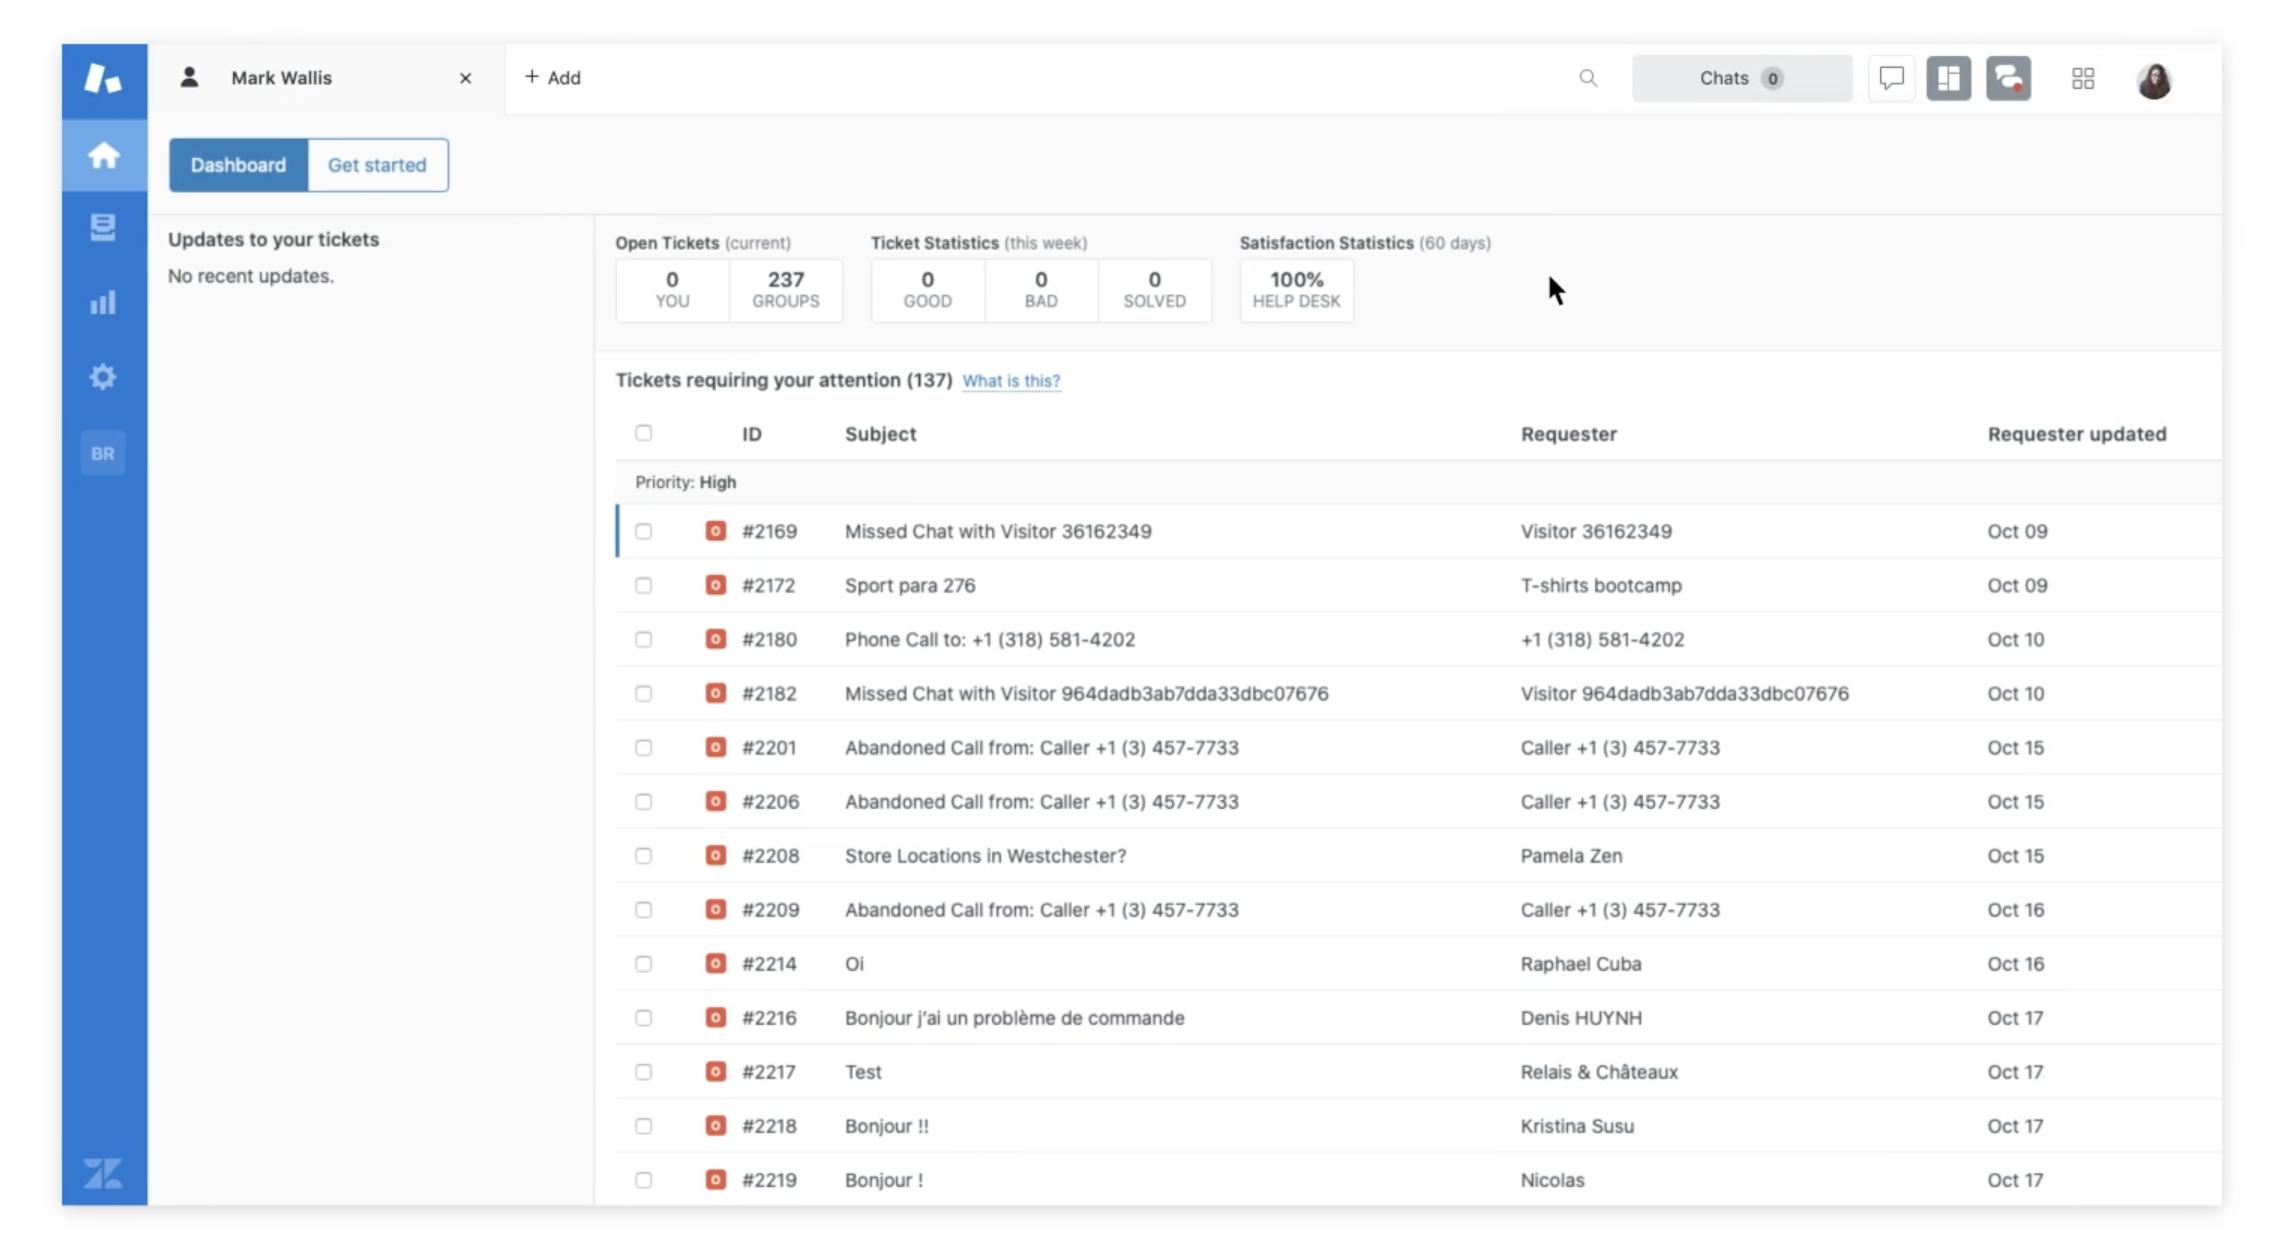Image resolution: width=2282 pixels, height=1256 pixels.
Task: Open search with the magnifier icon
Action: click(1588, 78)
